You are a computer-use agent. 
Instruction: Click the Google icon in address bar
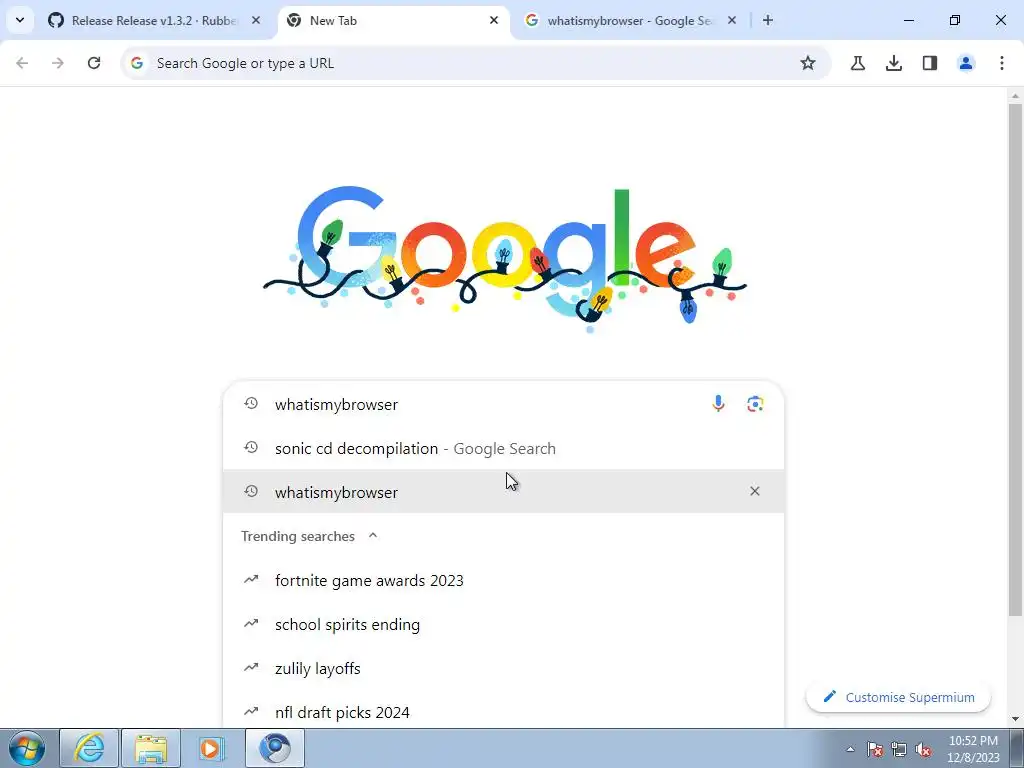coord(136,63)
